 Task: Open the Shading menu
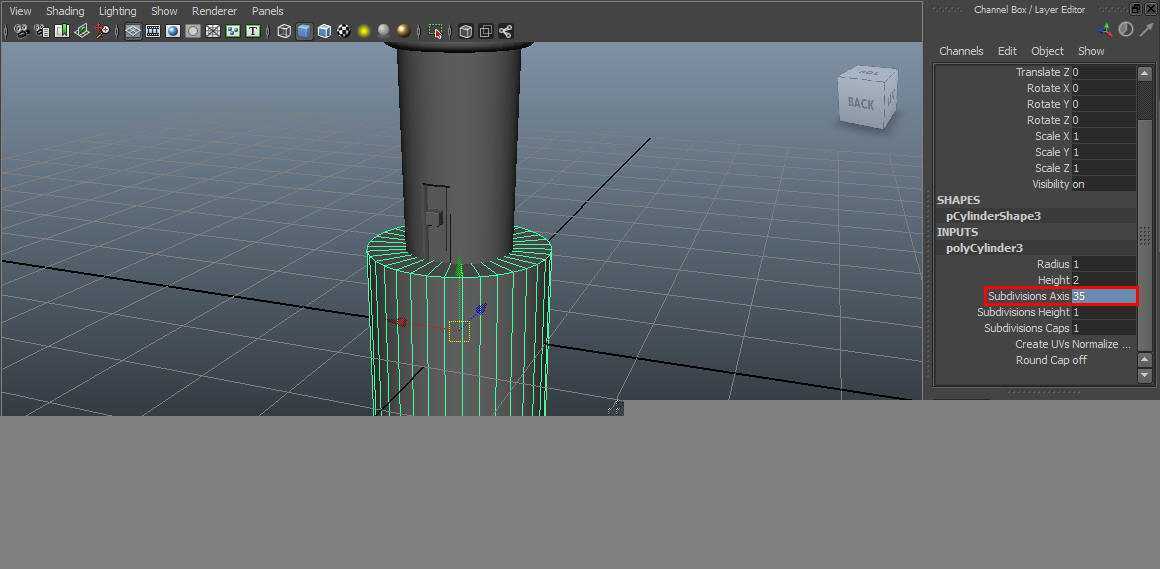[x=65, y=11]
